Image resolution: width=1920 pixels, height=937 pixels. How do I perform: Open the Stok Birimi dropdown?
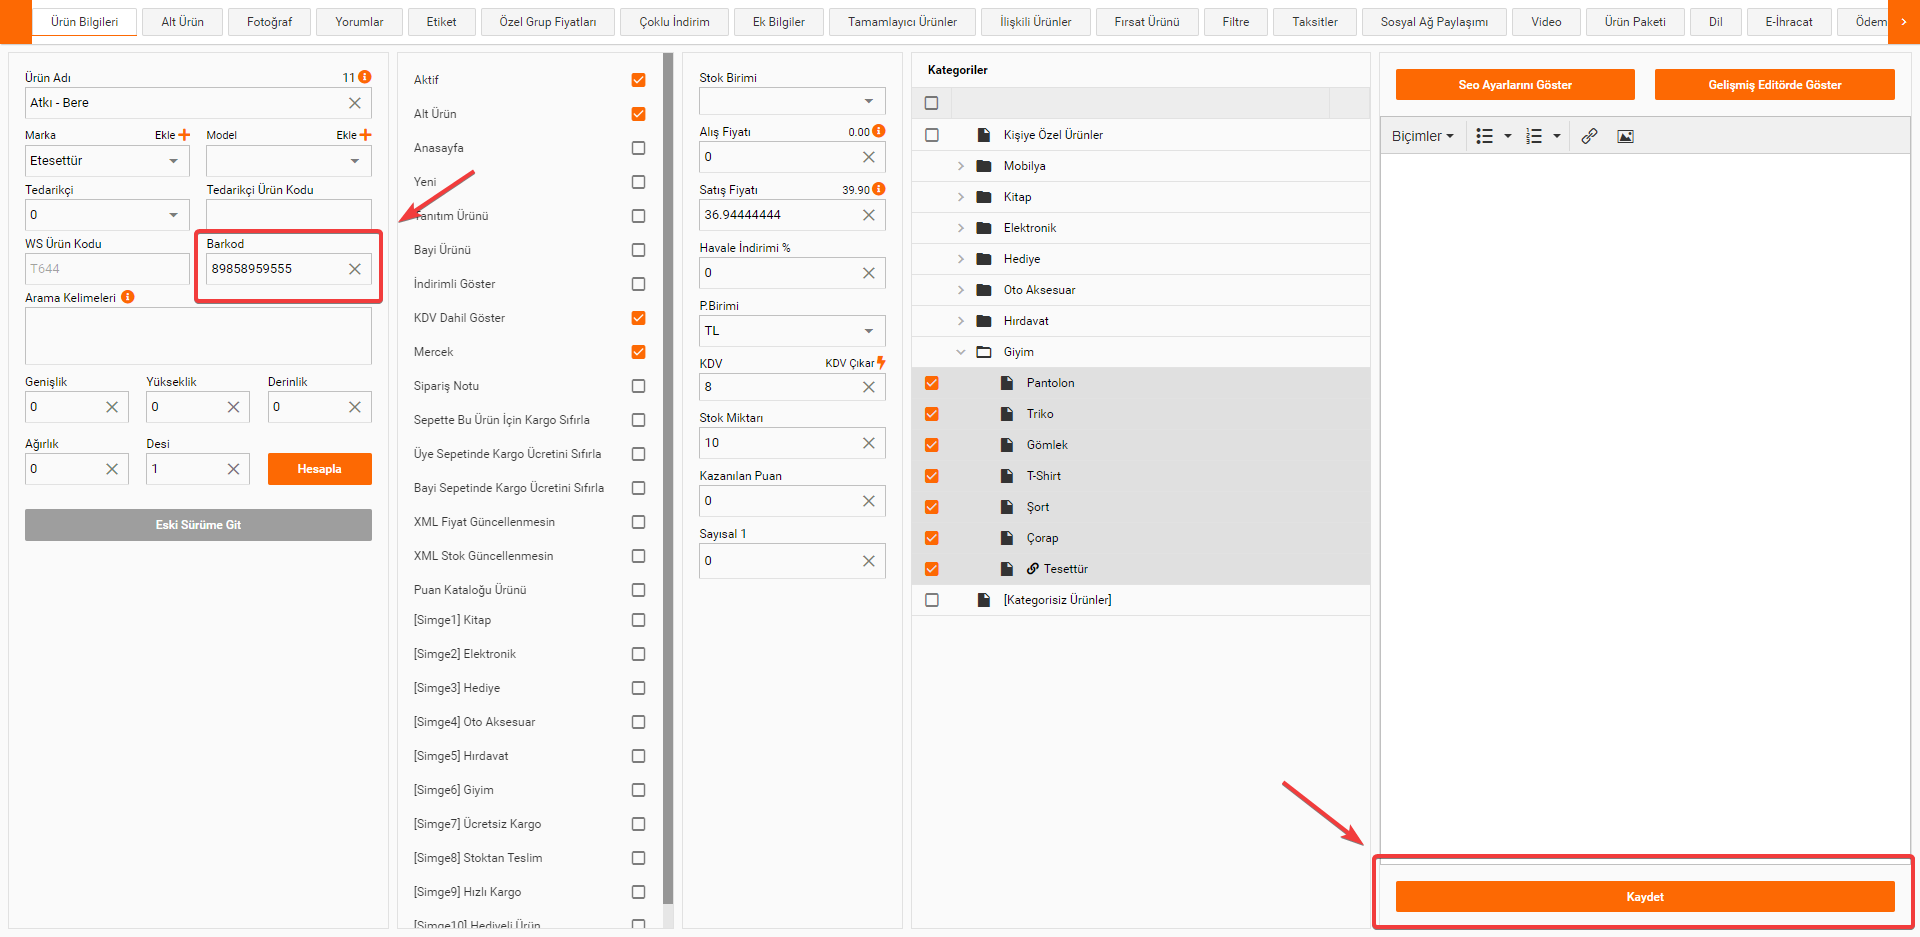click(x=792, y=101)
